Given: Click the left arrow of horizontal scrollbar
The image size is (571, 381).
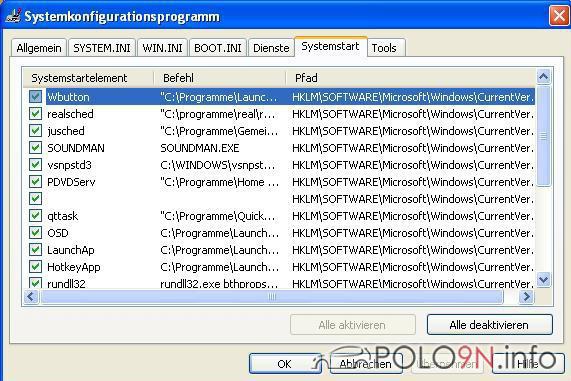Looking at the screenshot, I should click(x=31, y=296).
